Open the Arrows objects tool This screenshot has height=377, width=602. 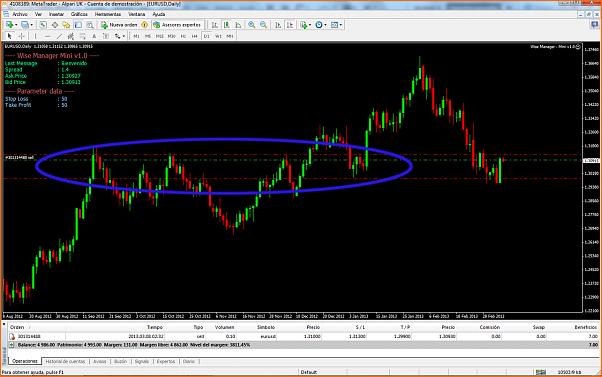point(117,36)
